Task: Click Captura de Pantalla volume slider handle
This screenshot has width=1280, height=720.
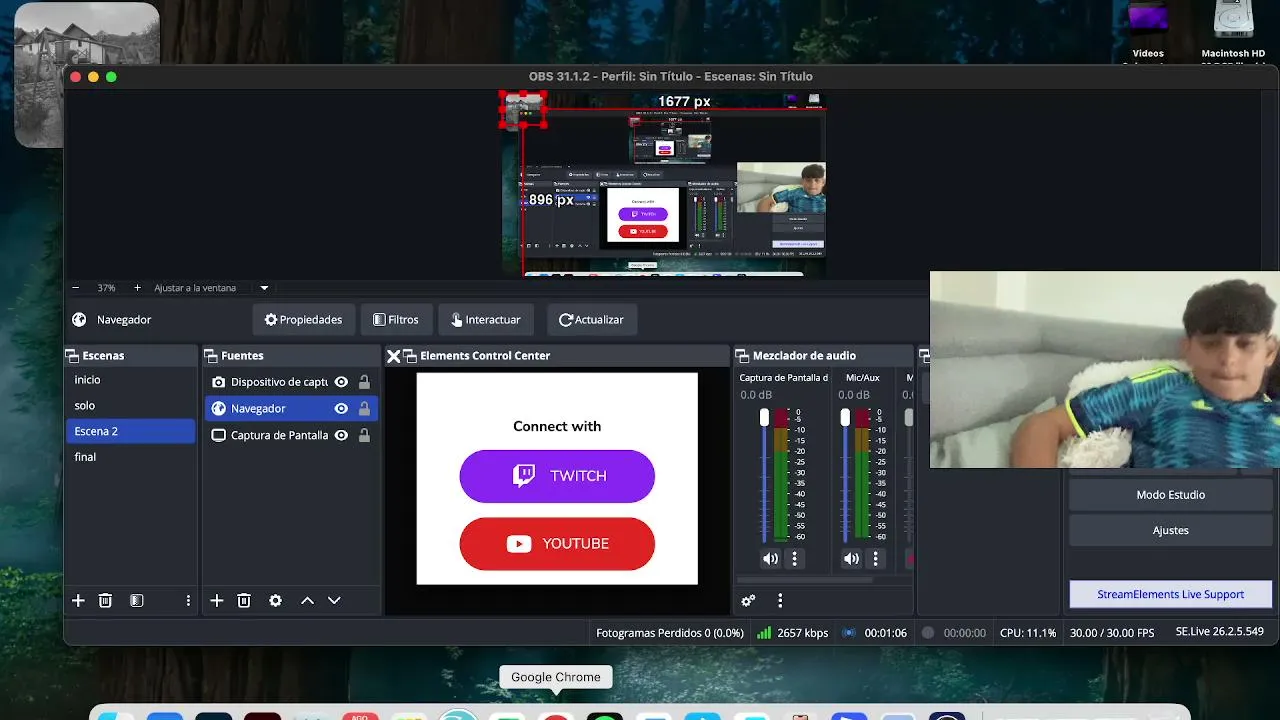Action: coord(764,417)
